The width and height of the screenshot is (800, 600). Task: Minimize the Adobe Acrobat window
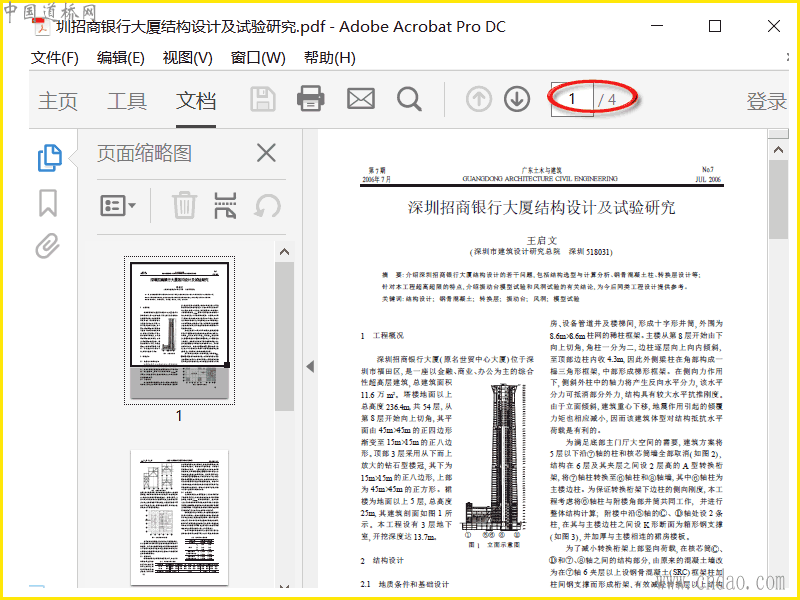click(657, 26)
